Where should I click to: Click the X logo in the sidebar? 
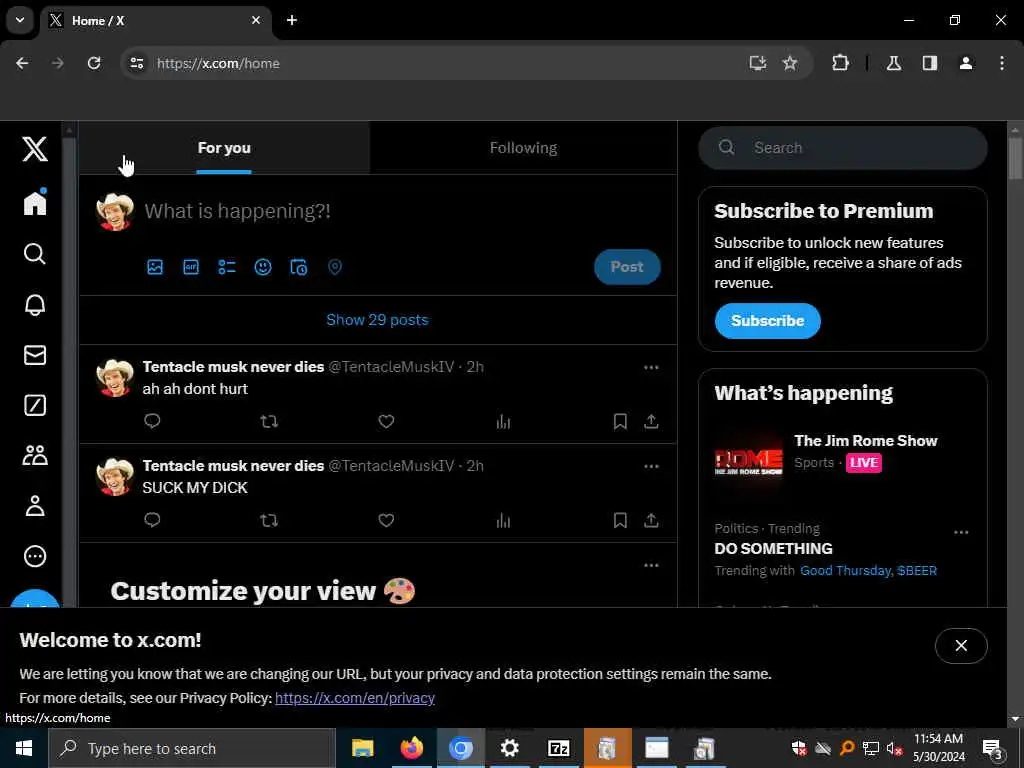click(x=35, y=149)
